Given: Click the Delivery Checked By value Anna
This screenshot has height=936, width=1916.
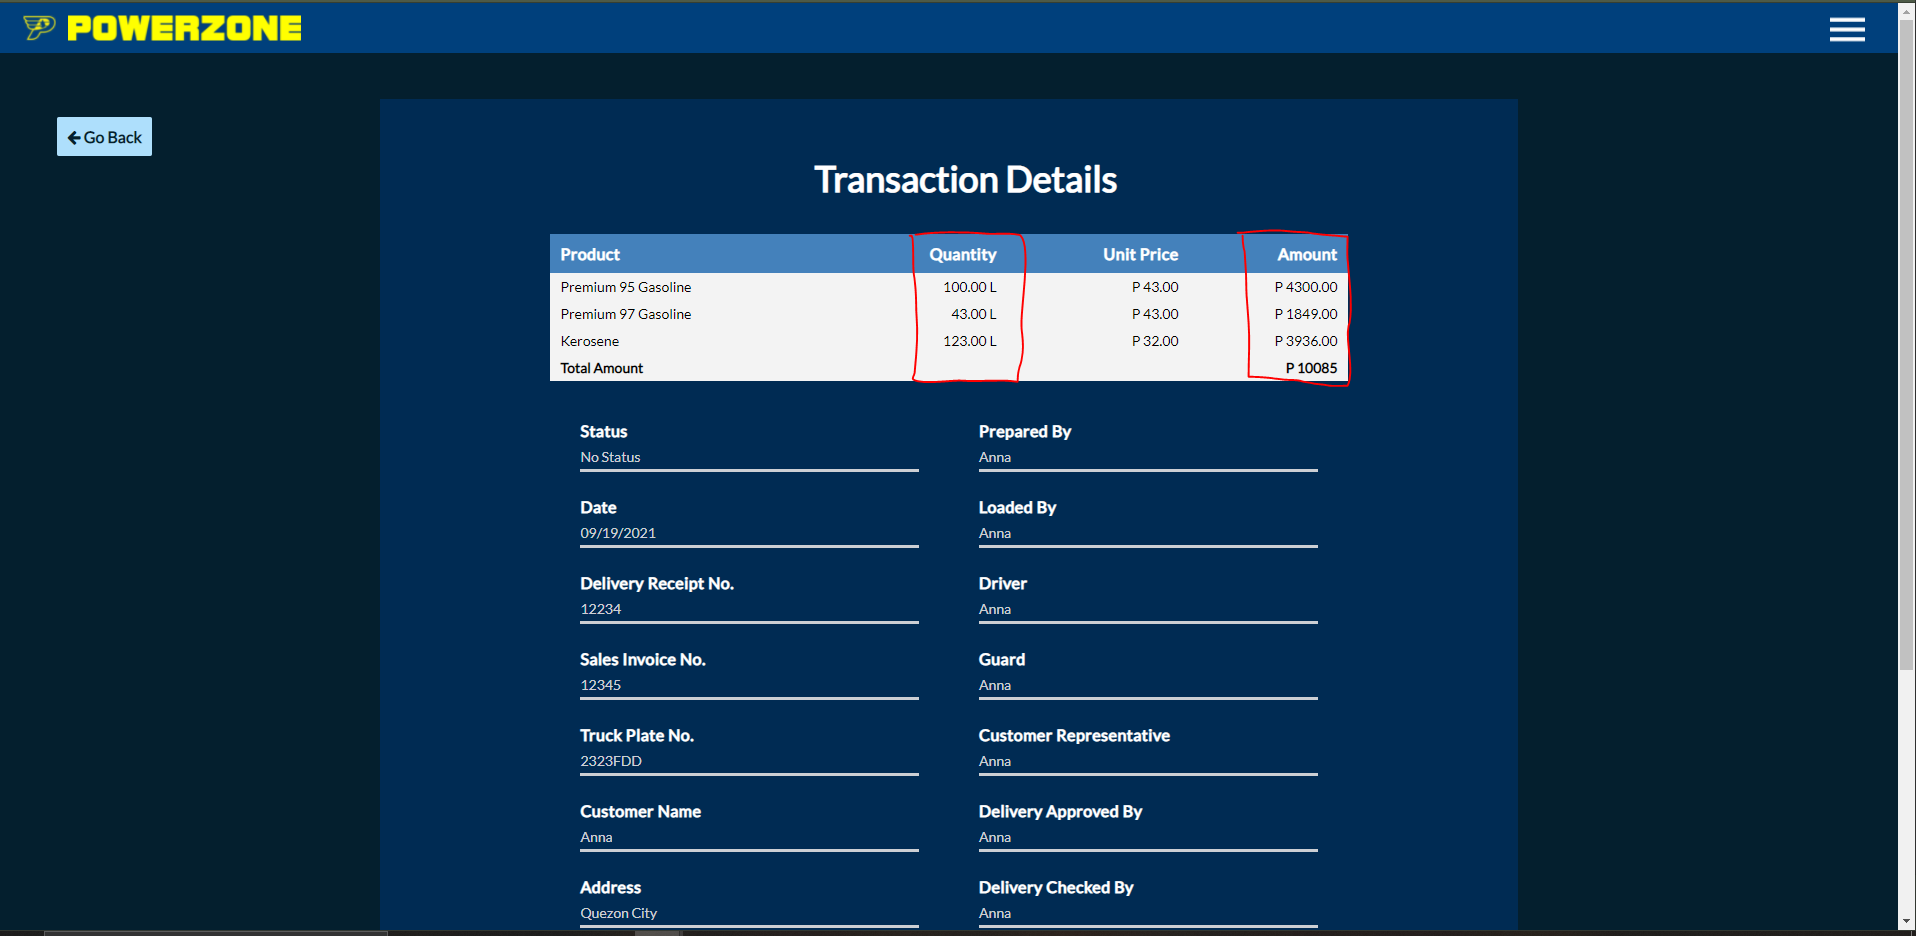Looking at the screenshot, I should coord(994,913).
